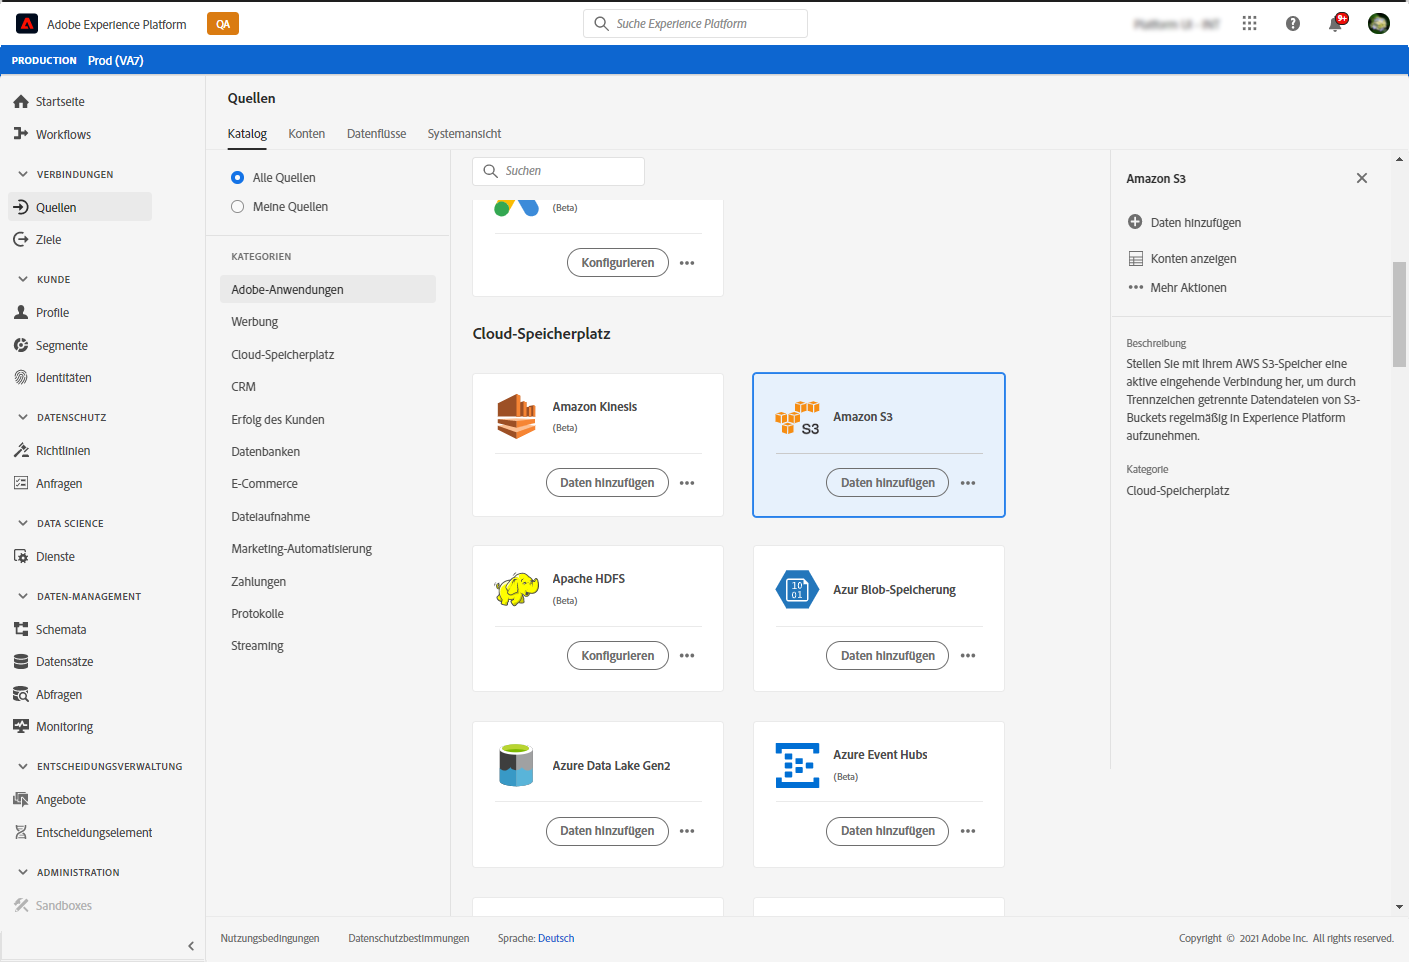Click Daten hinzufügen on Amazon Kinesis card
The height and width of the screenshot is (962, 1409).
pos(607,483)
